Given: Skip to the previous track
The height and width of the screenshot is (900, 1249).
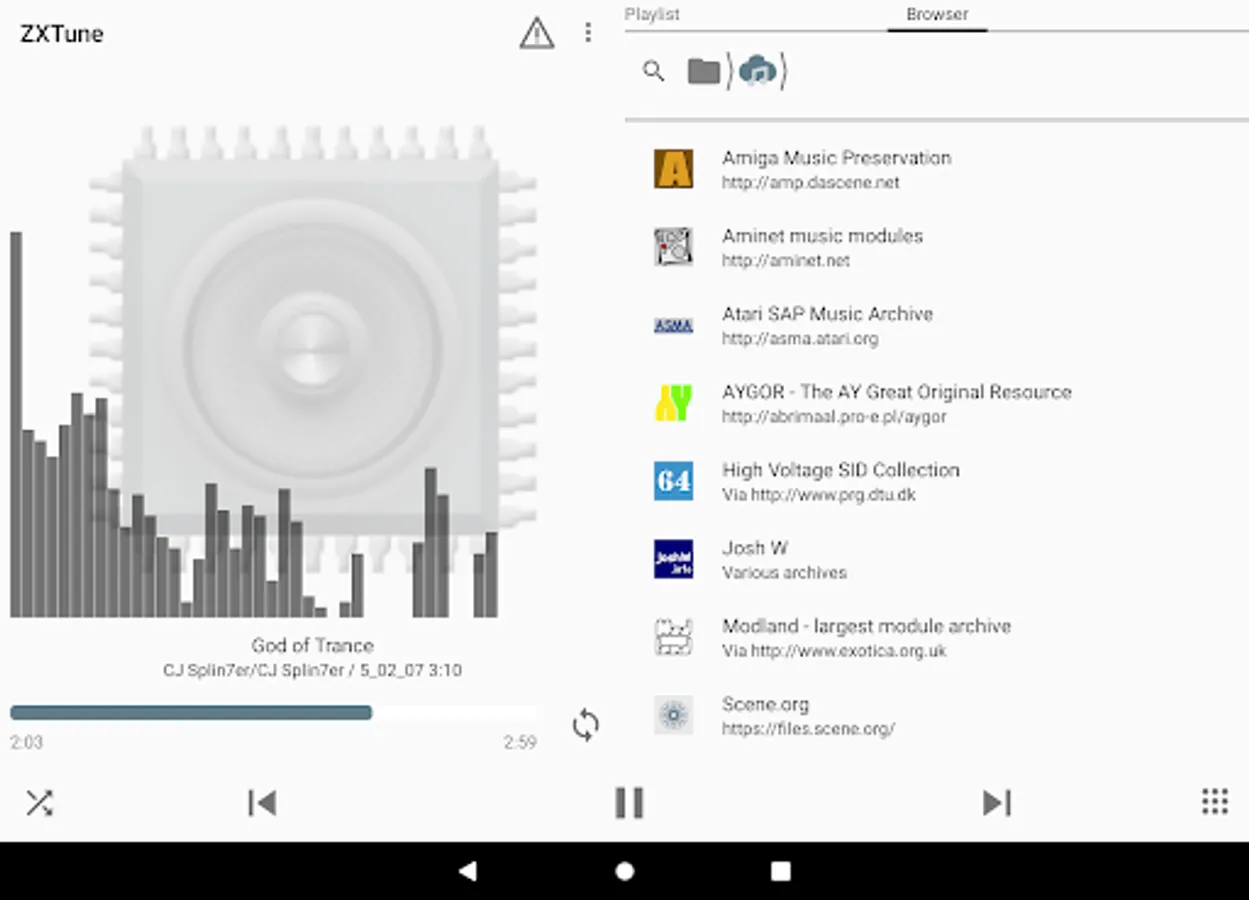Looking at the screenshot, I should pyautogui.click(x=262, y=802).
